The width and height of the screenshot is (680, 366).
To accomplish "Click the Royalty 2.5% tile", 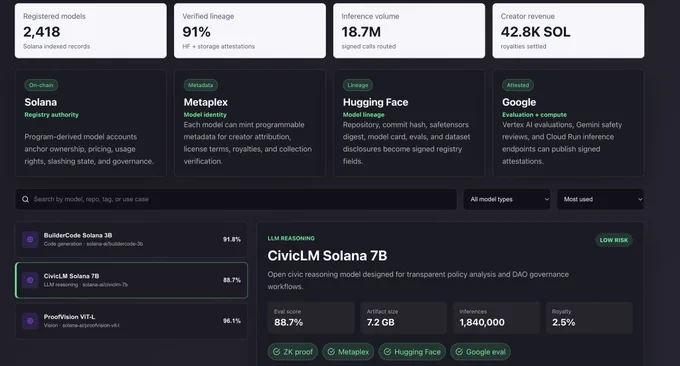I will pos(589,318).
